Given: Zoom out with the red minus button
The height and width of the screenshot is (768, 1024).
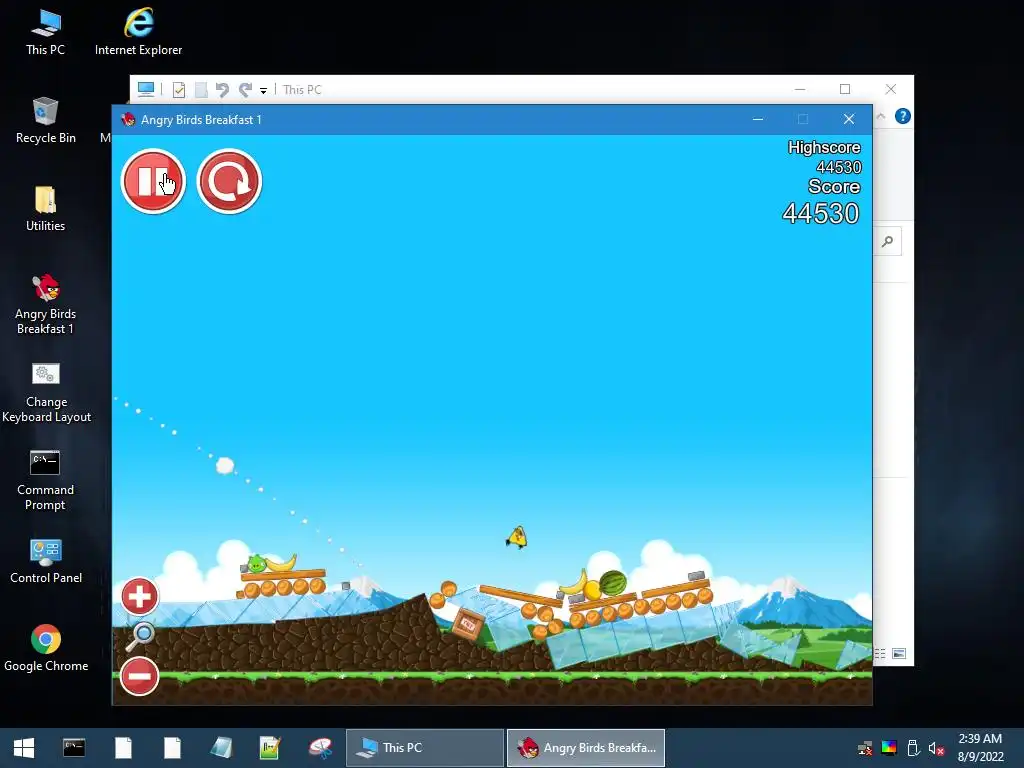Looking at the screenshot, I should pos(139,676).
